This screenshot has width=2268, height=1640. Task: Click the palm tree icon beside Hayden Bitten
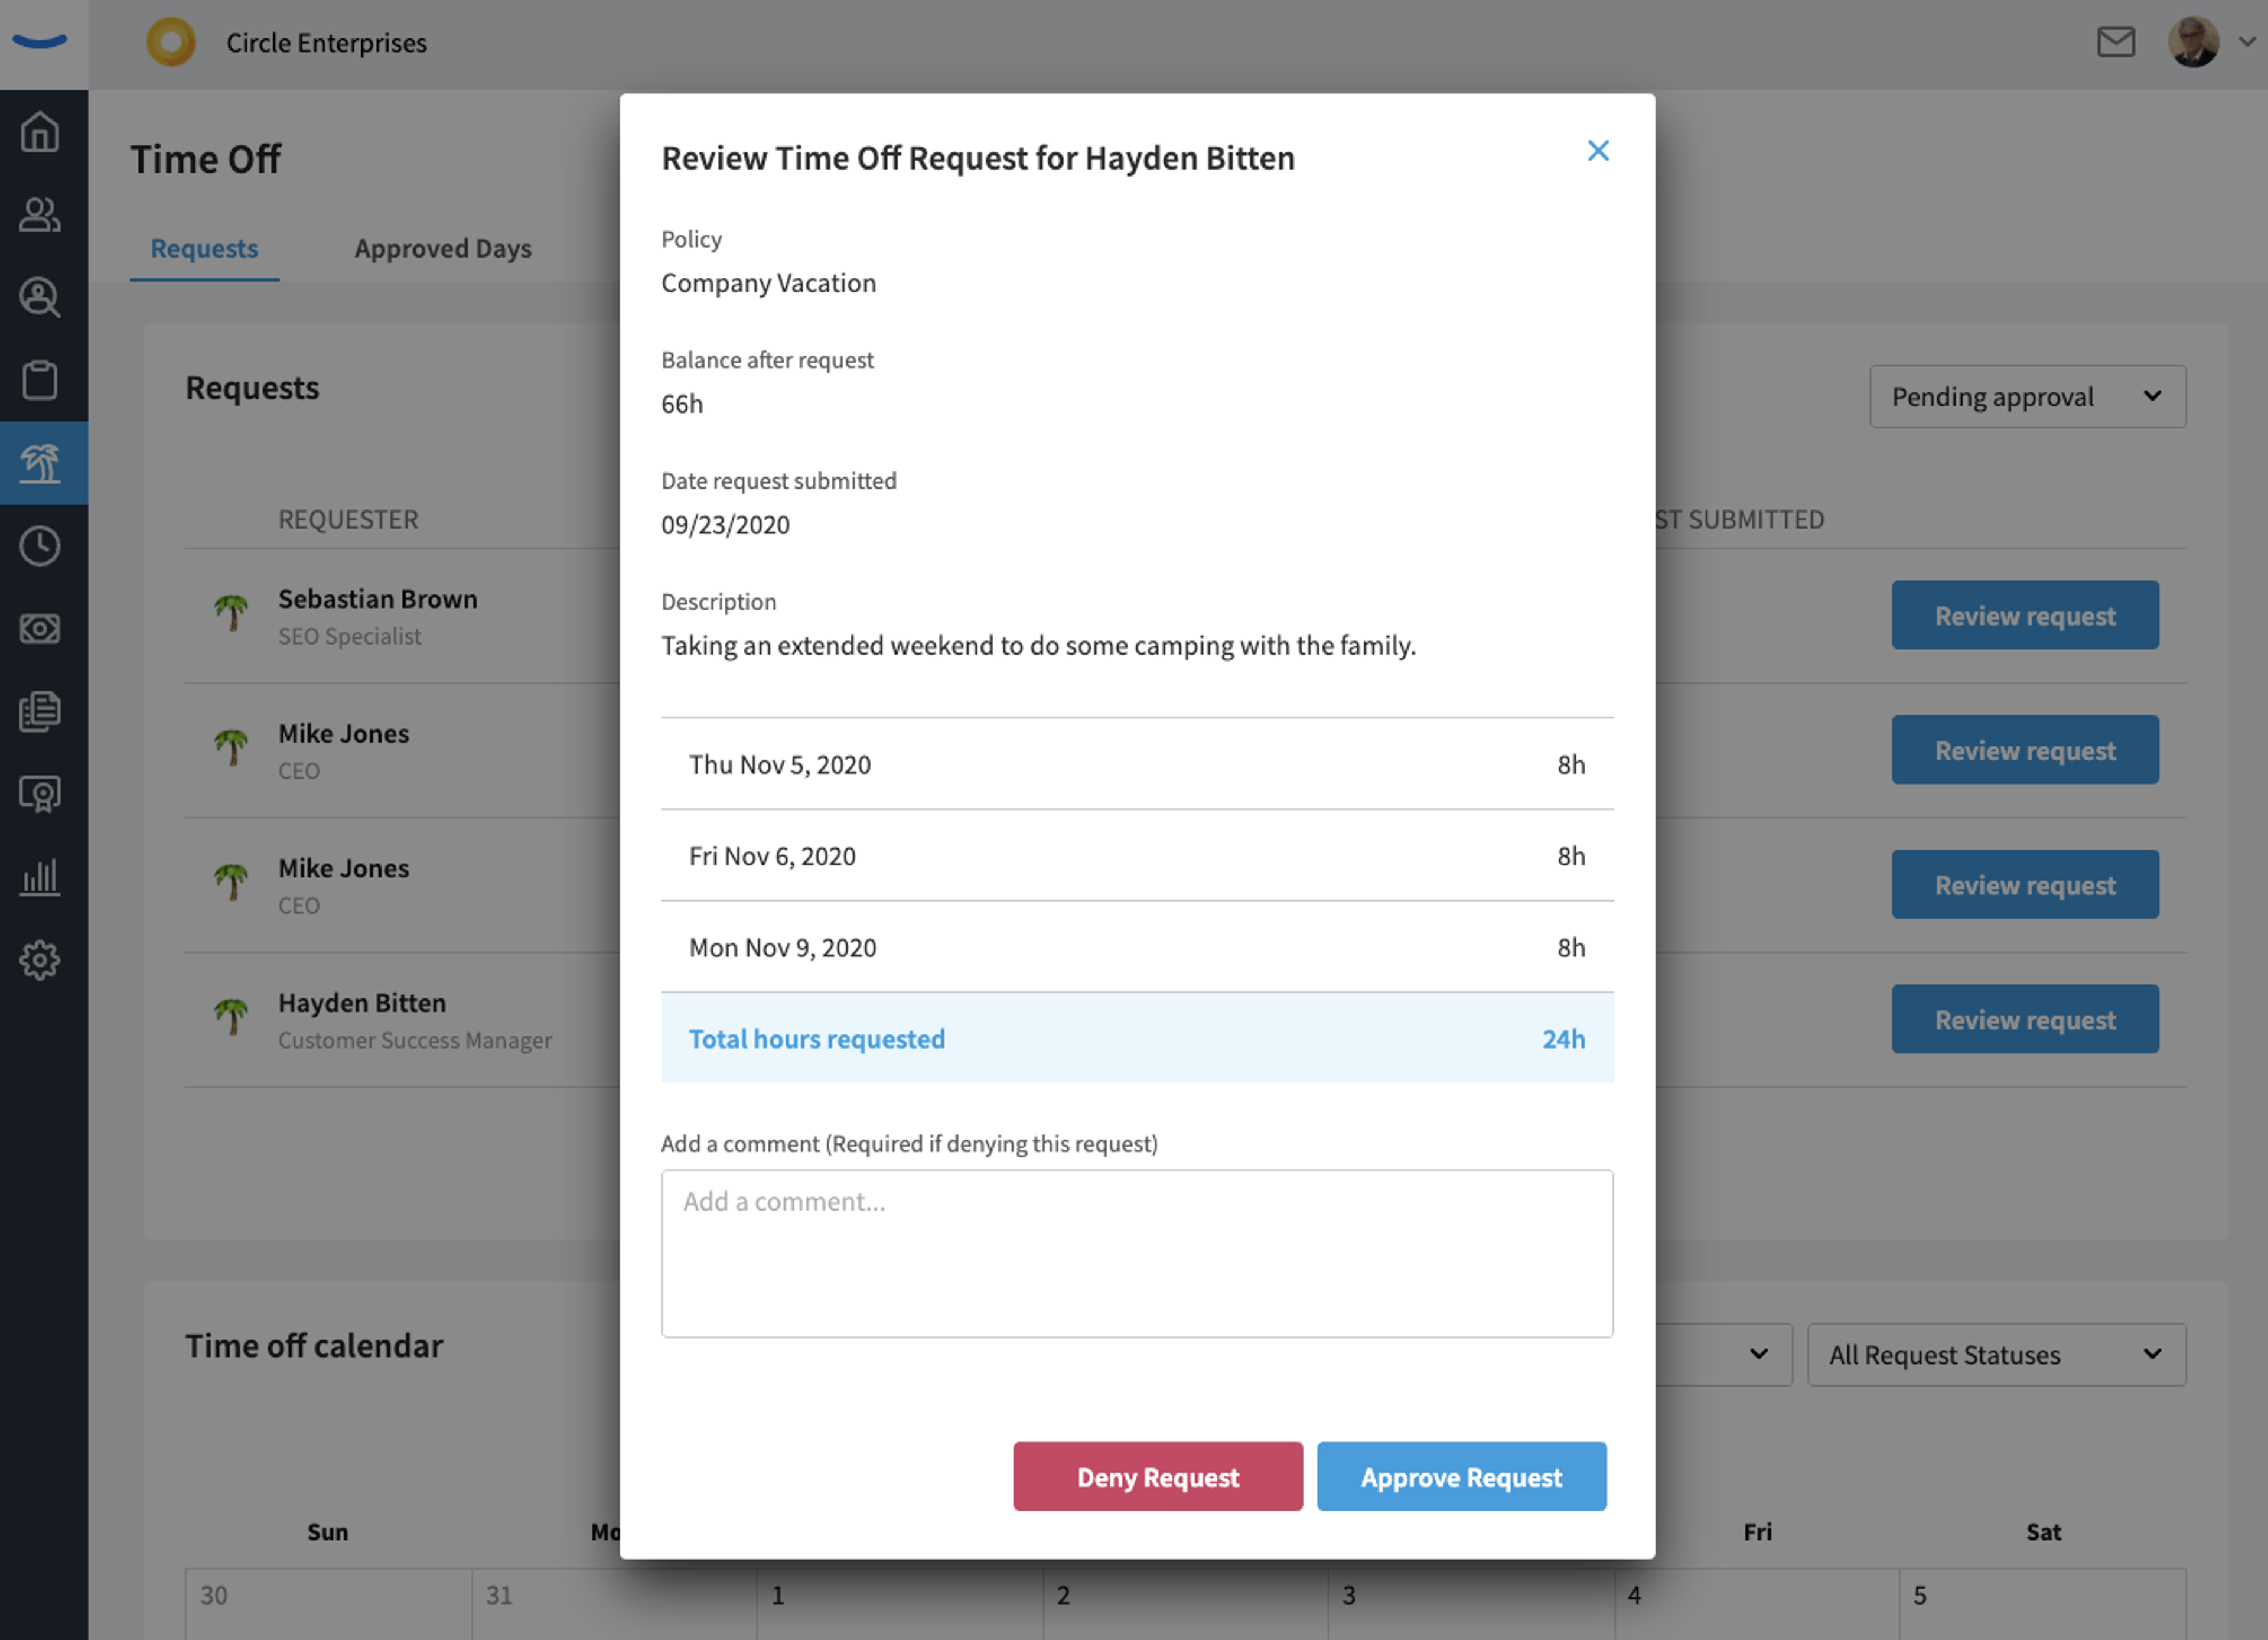231,1016
